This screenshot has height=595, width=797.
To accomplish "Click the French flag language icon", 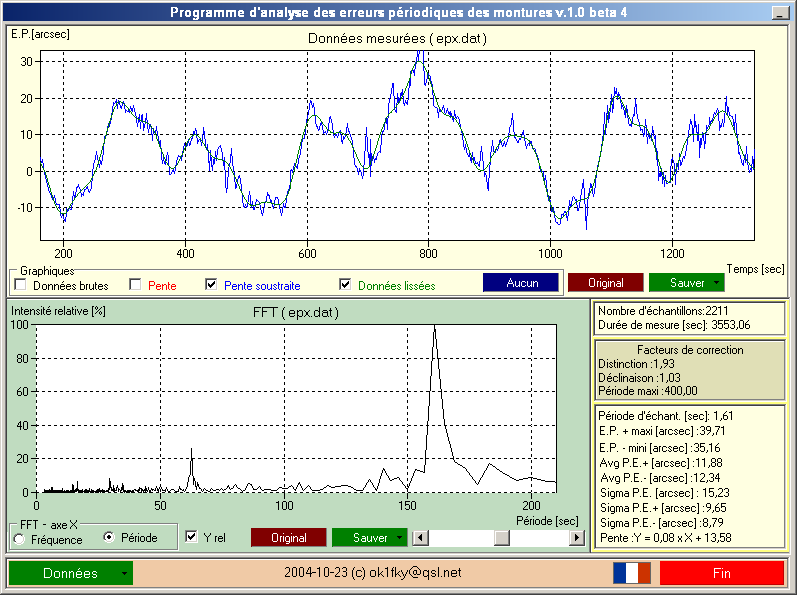I will click(632, 573).
